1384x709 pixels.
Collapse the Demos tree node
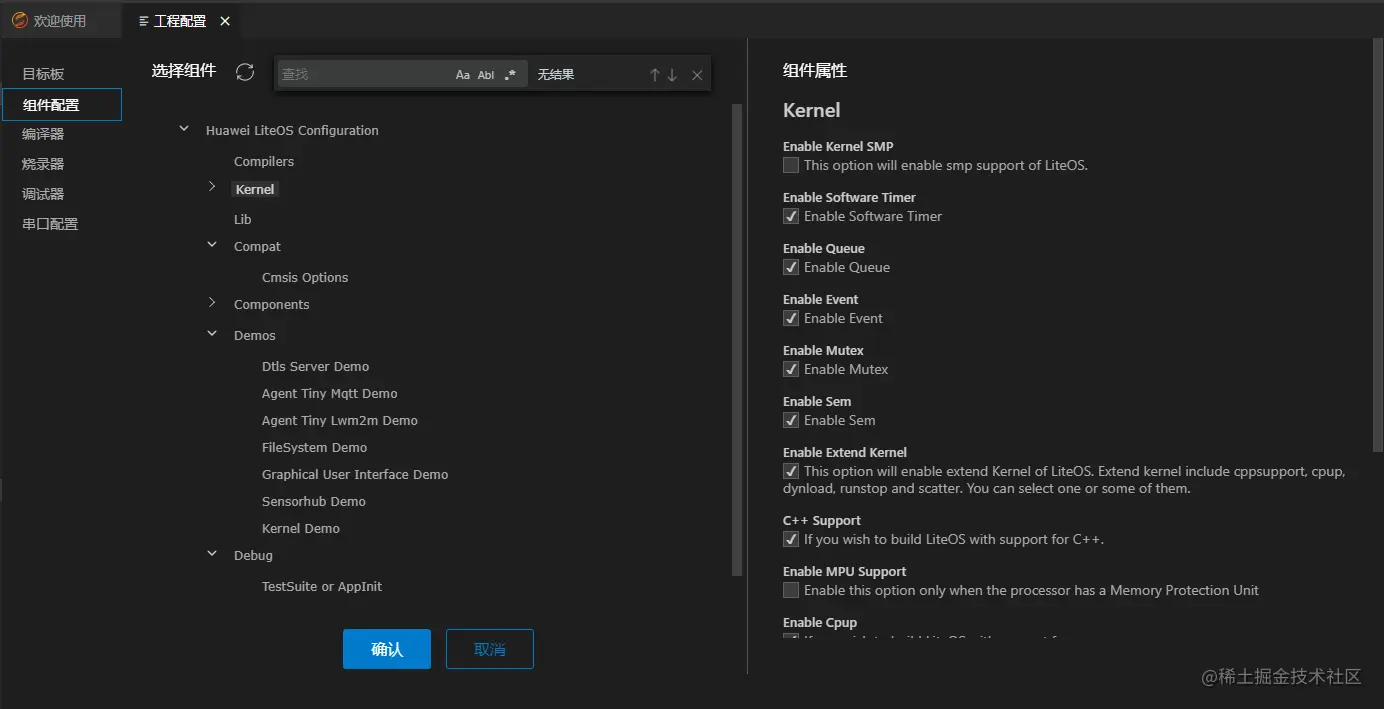click(212, 334)
